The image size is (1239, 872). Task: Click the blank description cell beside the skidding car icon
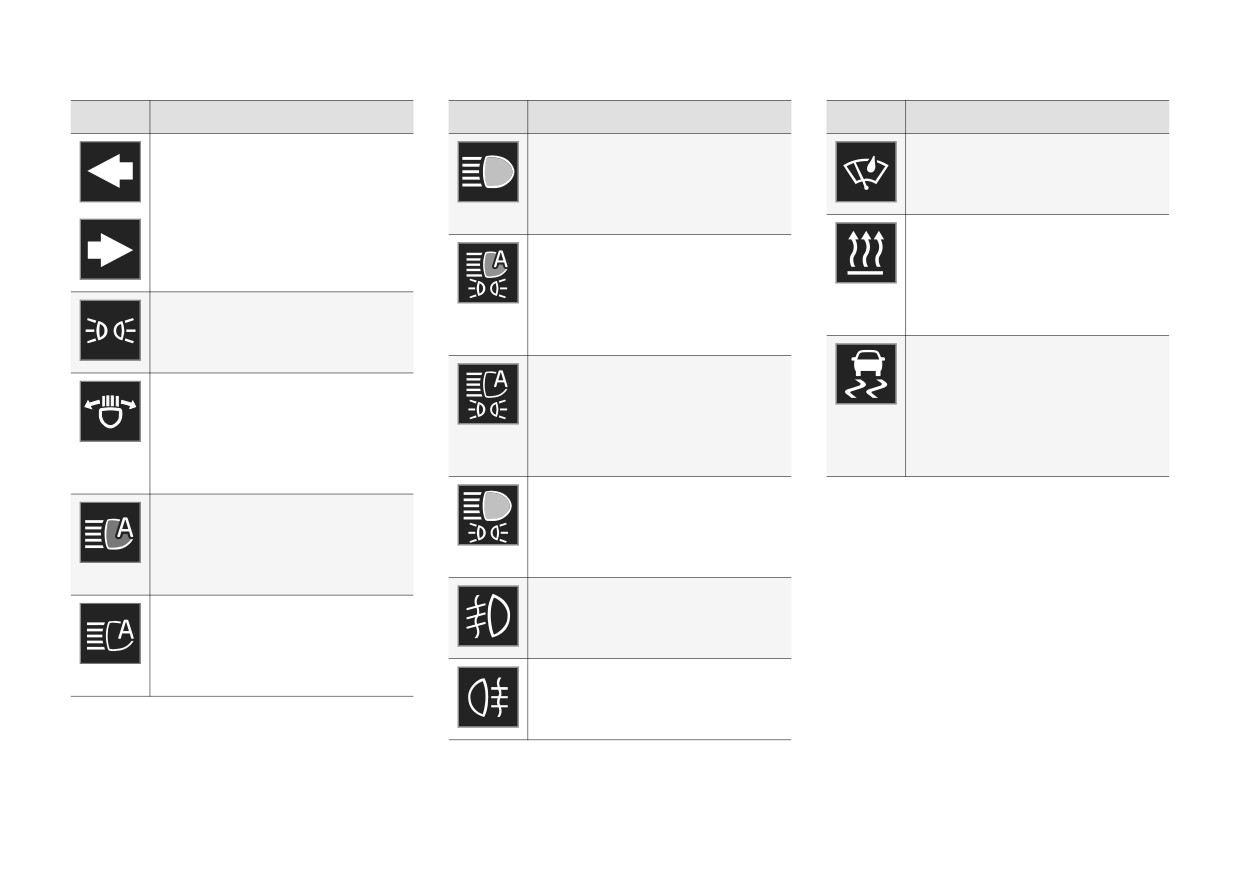tap(1037, 406)
